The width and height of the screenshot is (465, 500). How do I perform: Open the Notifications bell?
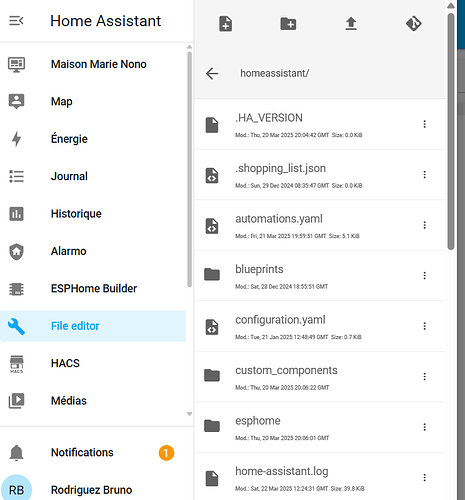[16, 453]
